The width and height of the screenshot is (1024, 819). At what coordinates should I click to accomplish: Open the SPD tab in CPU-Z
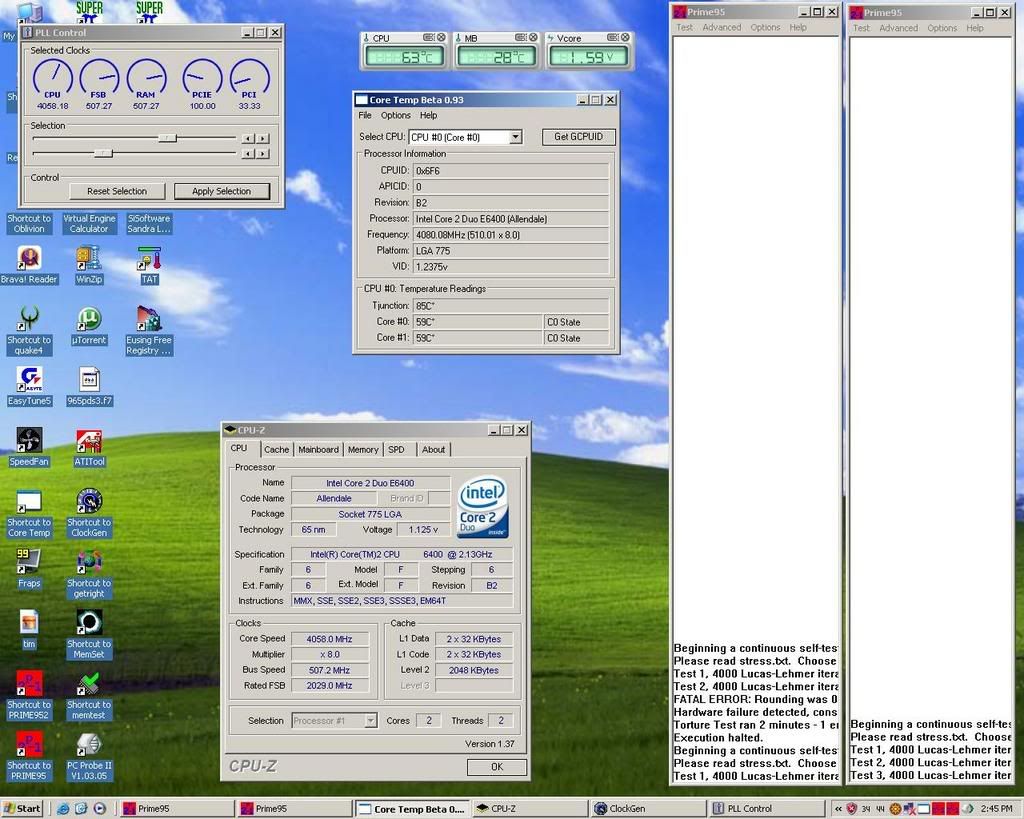click(x=397, y=450)
